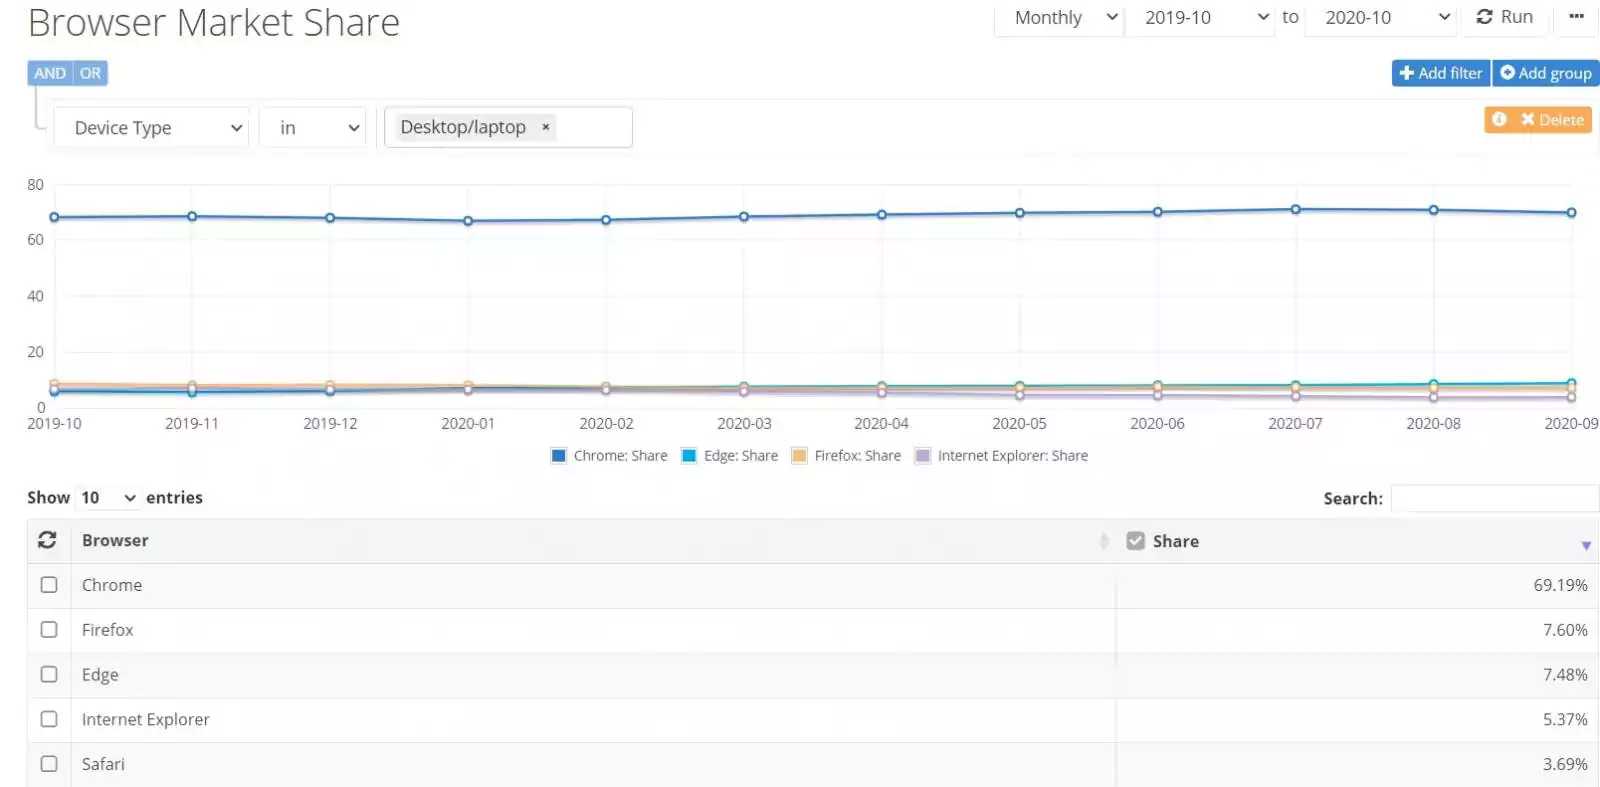Screen dimensions: 1600x787
Task: Toggle Edge: Share legend color swatch
Action: pyautogui.click(x=689, y=456)
